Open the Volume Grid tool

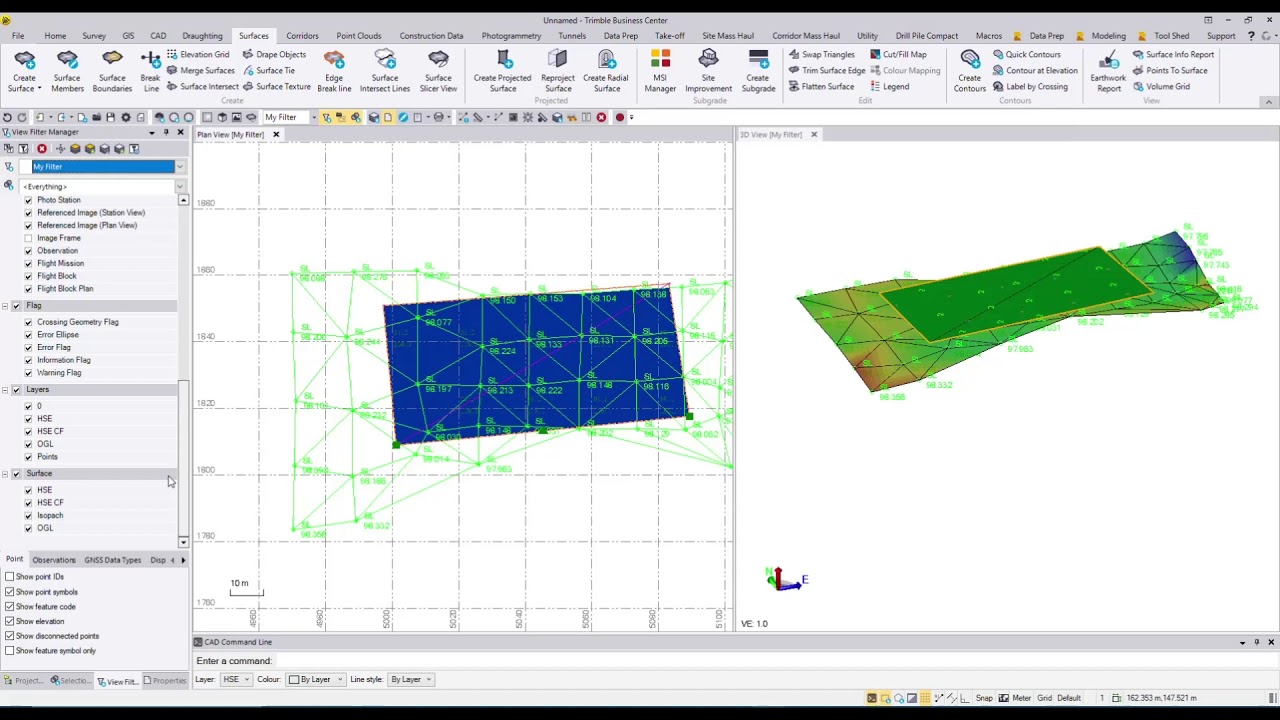(x=1161, y=86)
